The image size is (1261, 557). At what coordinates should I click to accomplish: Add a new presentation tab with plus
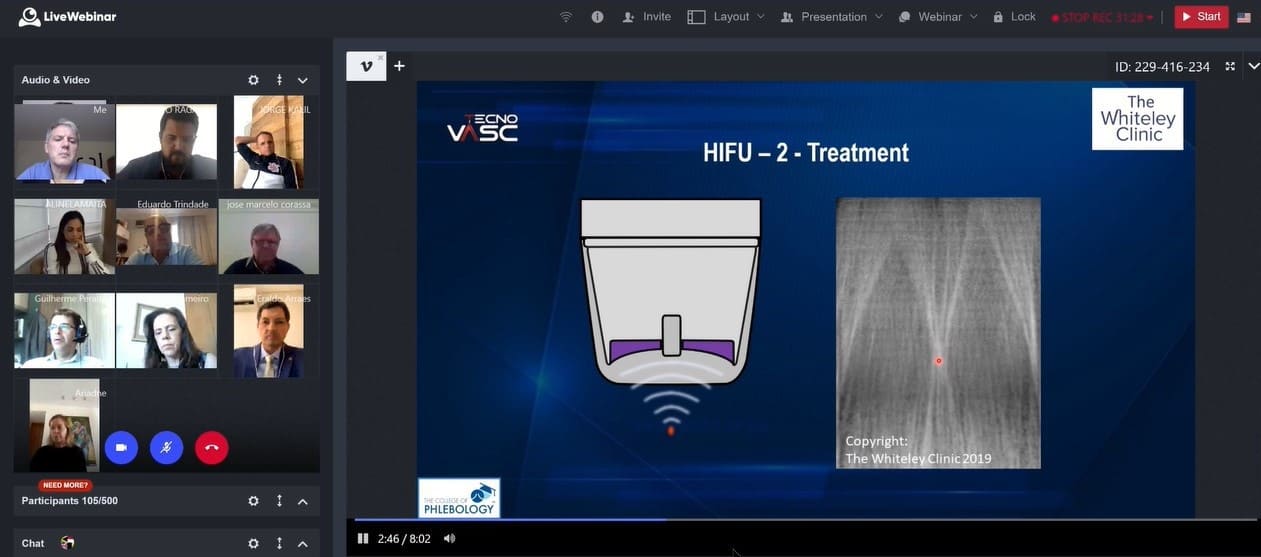point(399,66)
